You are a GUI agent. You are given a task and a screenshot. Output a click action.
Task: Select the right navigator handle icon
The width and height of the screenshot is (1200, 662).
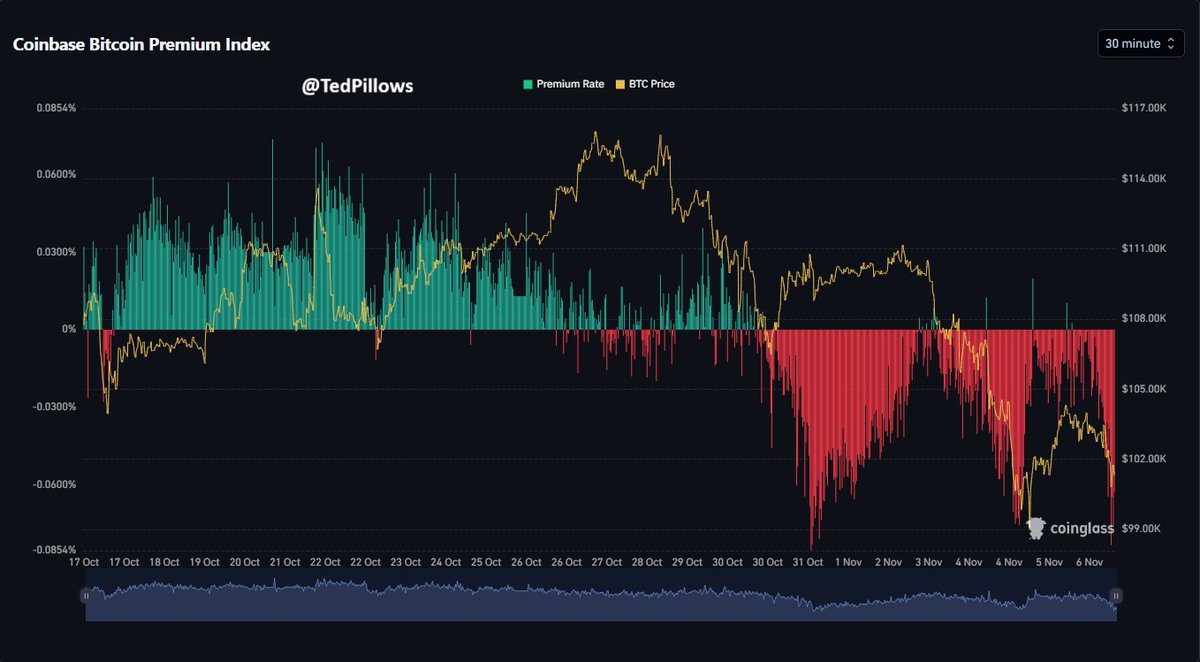pos(1116,597)
